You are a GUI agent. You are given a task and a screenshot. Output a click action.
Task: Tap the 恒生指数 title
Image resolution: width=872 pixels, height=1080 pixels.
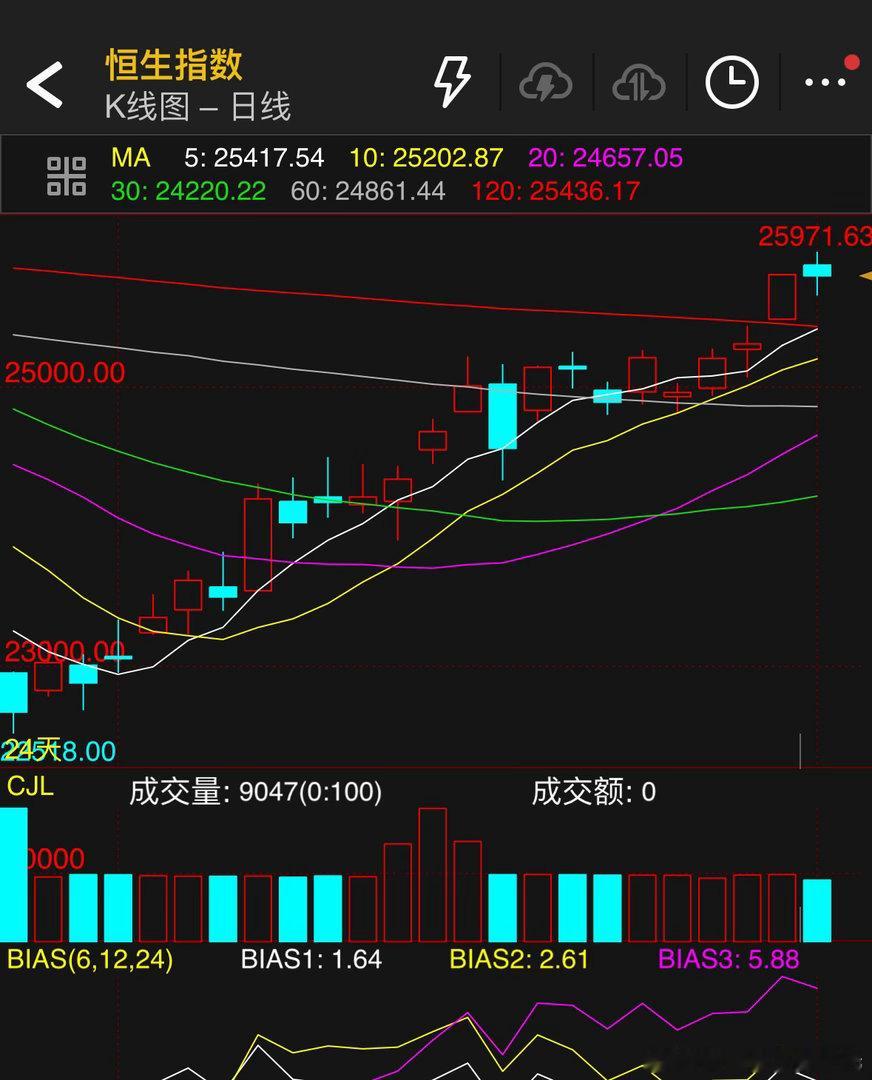(x=174, y=65)
